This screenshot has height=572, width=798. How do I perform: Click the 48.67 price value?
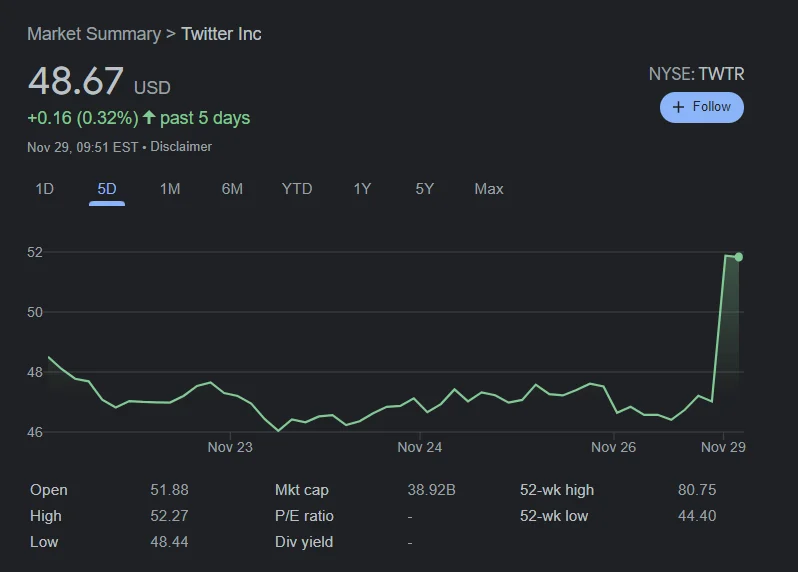pyautogui.click(x=76, y=81)
